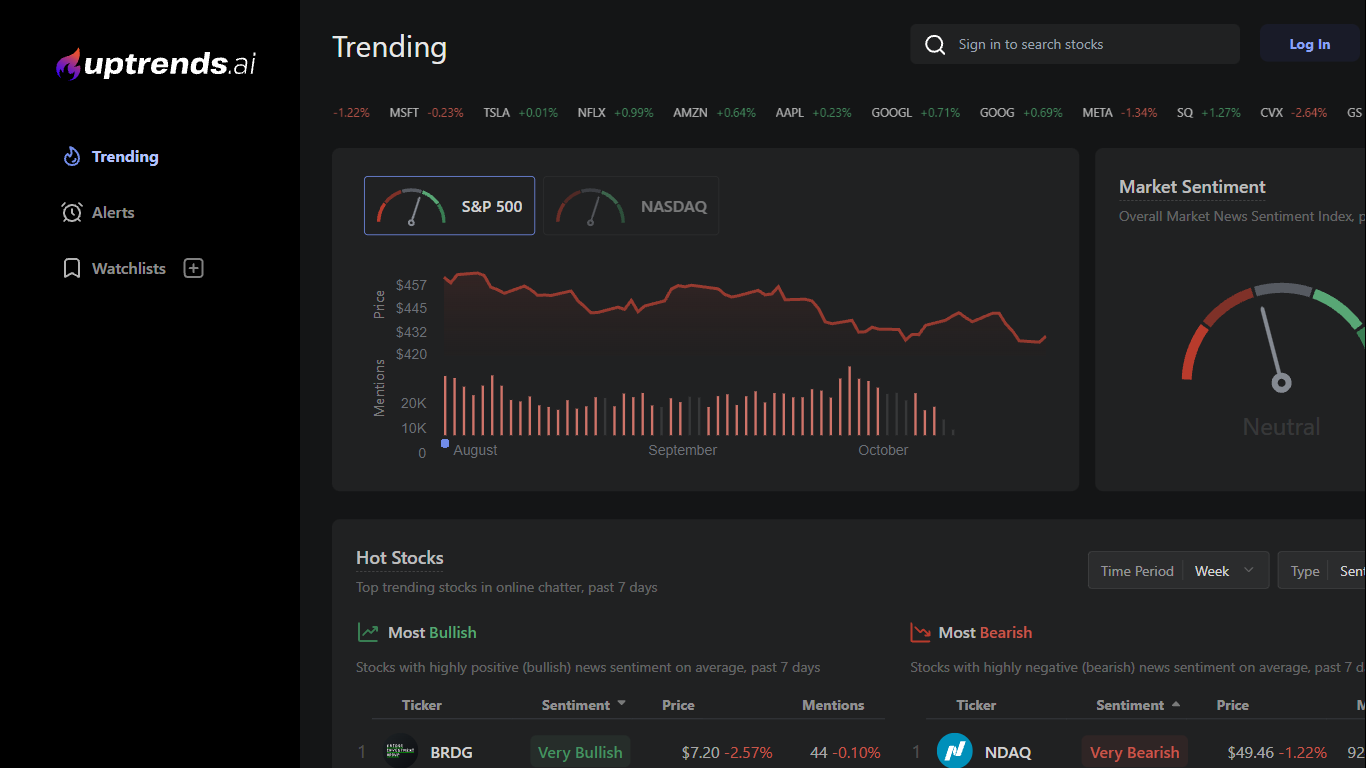Click the Price header in Most Bullish table
Screen dimensions: 1366x768
[x=678, y=705]
